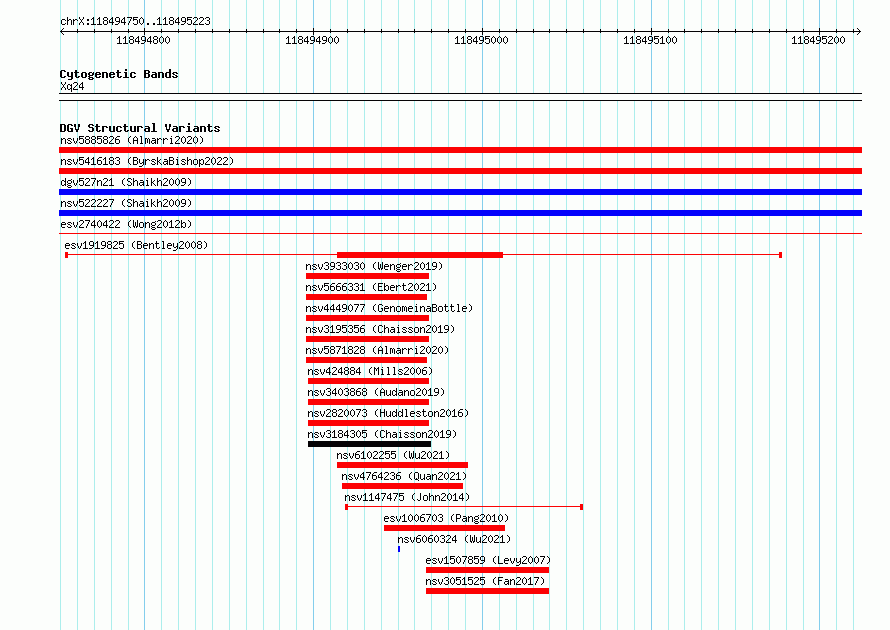Open nsv3184305 (Chaisson2019) label
This screenshot has height=630, width=890.
(x=382, y=434)
